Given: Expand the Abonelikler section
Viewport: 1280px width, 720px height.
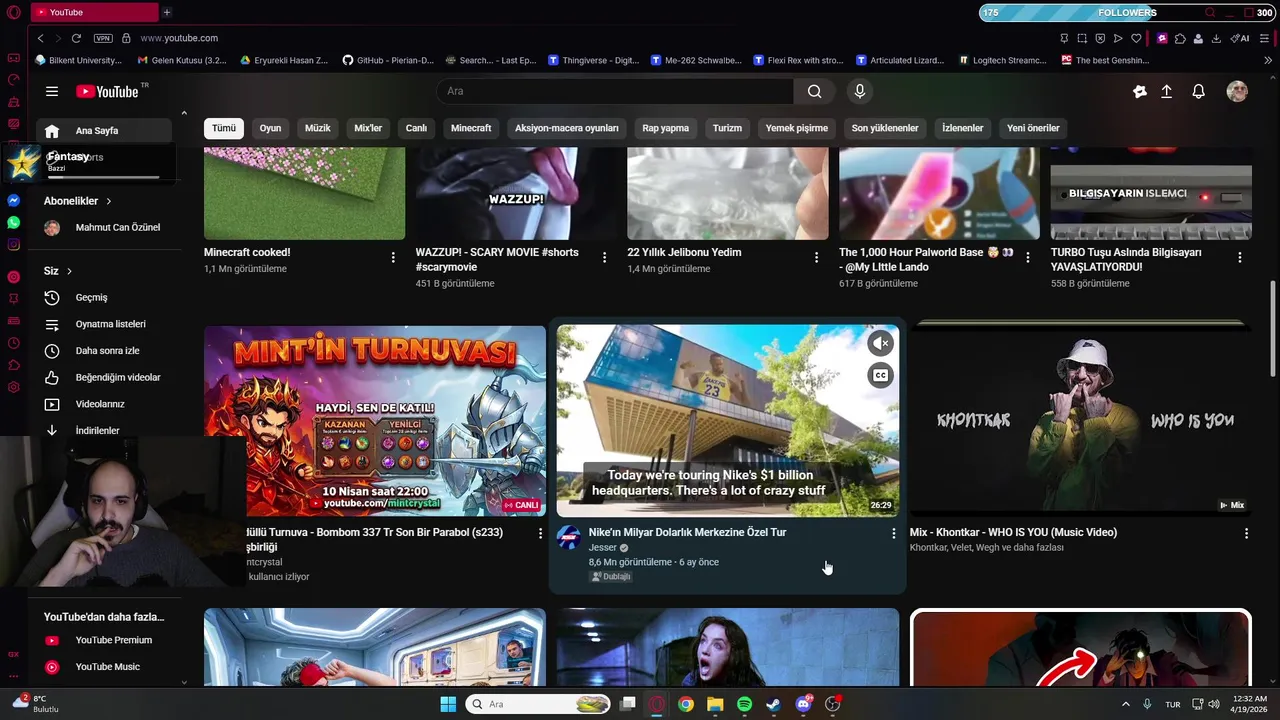Looking at the screenshot, I should click(78, 201).
